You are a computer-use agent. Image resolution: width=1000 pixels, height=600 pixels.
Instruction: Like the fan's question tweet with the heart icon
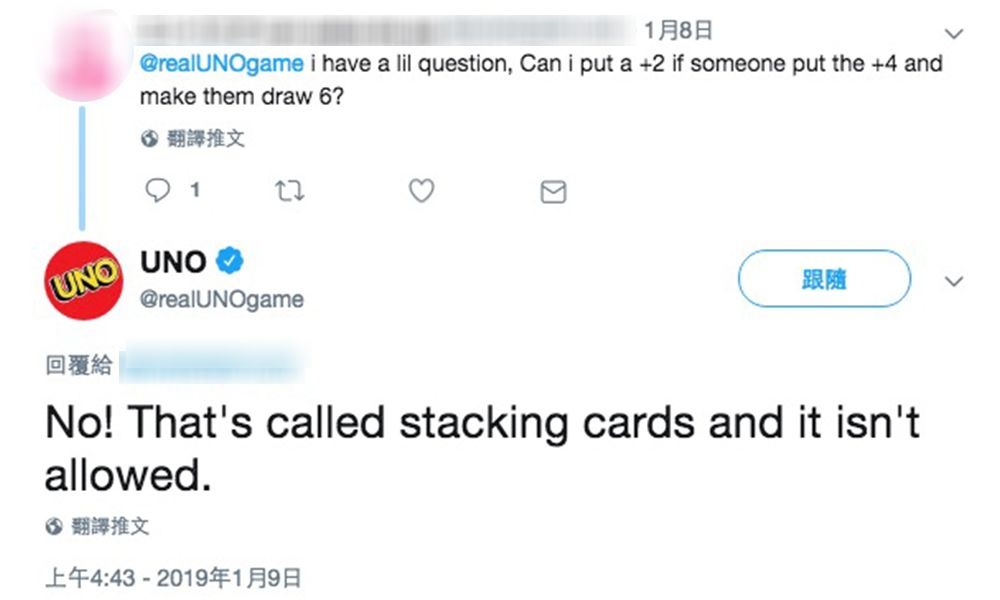(x=421, y=190)
